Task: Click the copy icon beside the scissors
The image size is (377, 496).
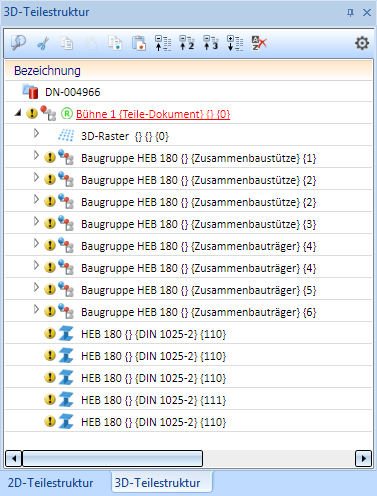Action: [67, 43]
